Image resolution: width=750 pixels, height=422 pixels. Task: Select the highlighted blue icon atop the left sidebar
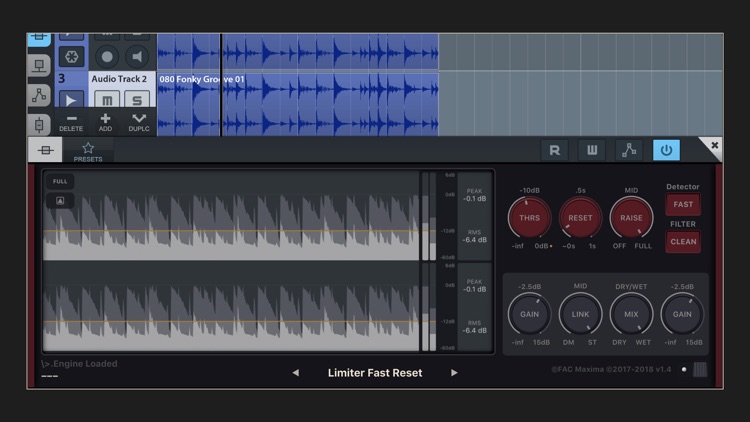pos(39,38)
